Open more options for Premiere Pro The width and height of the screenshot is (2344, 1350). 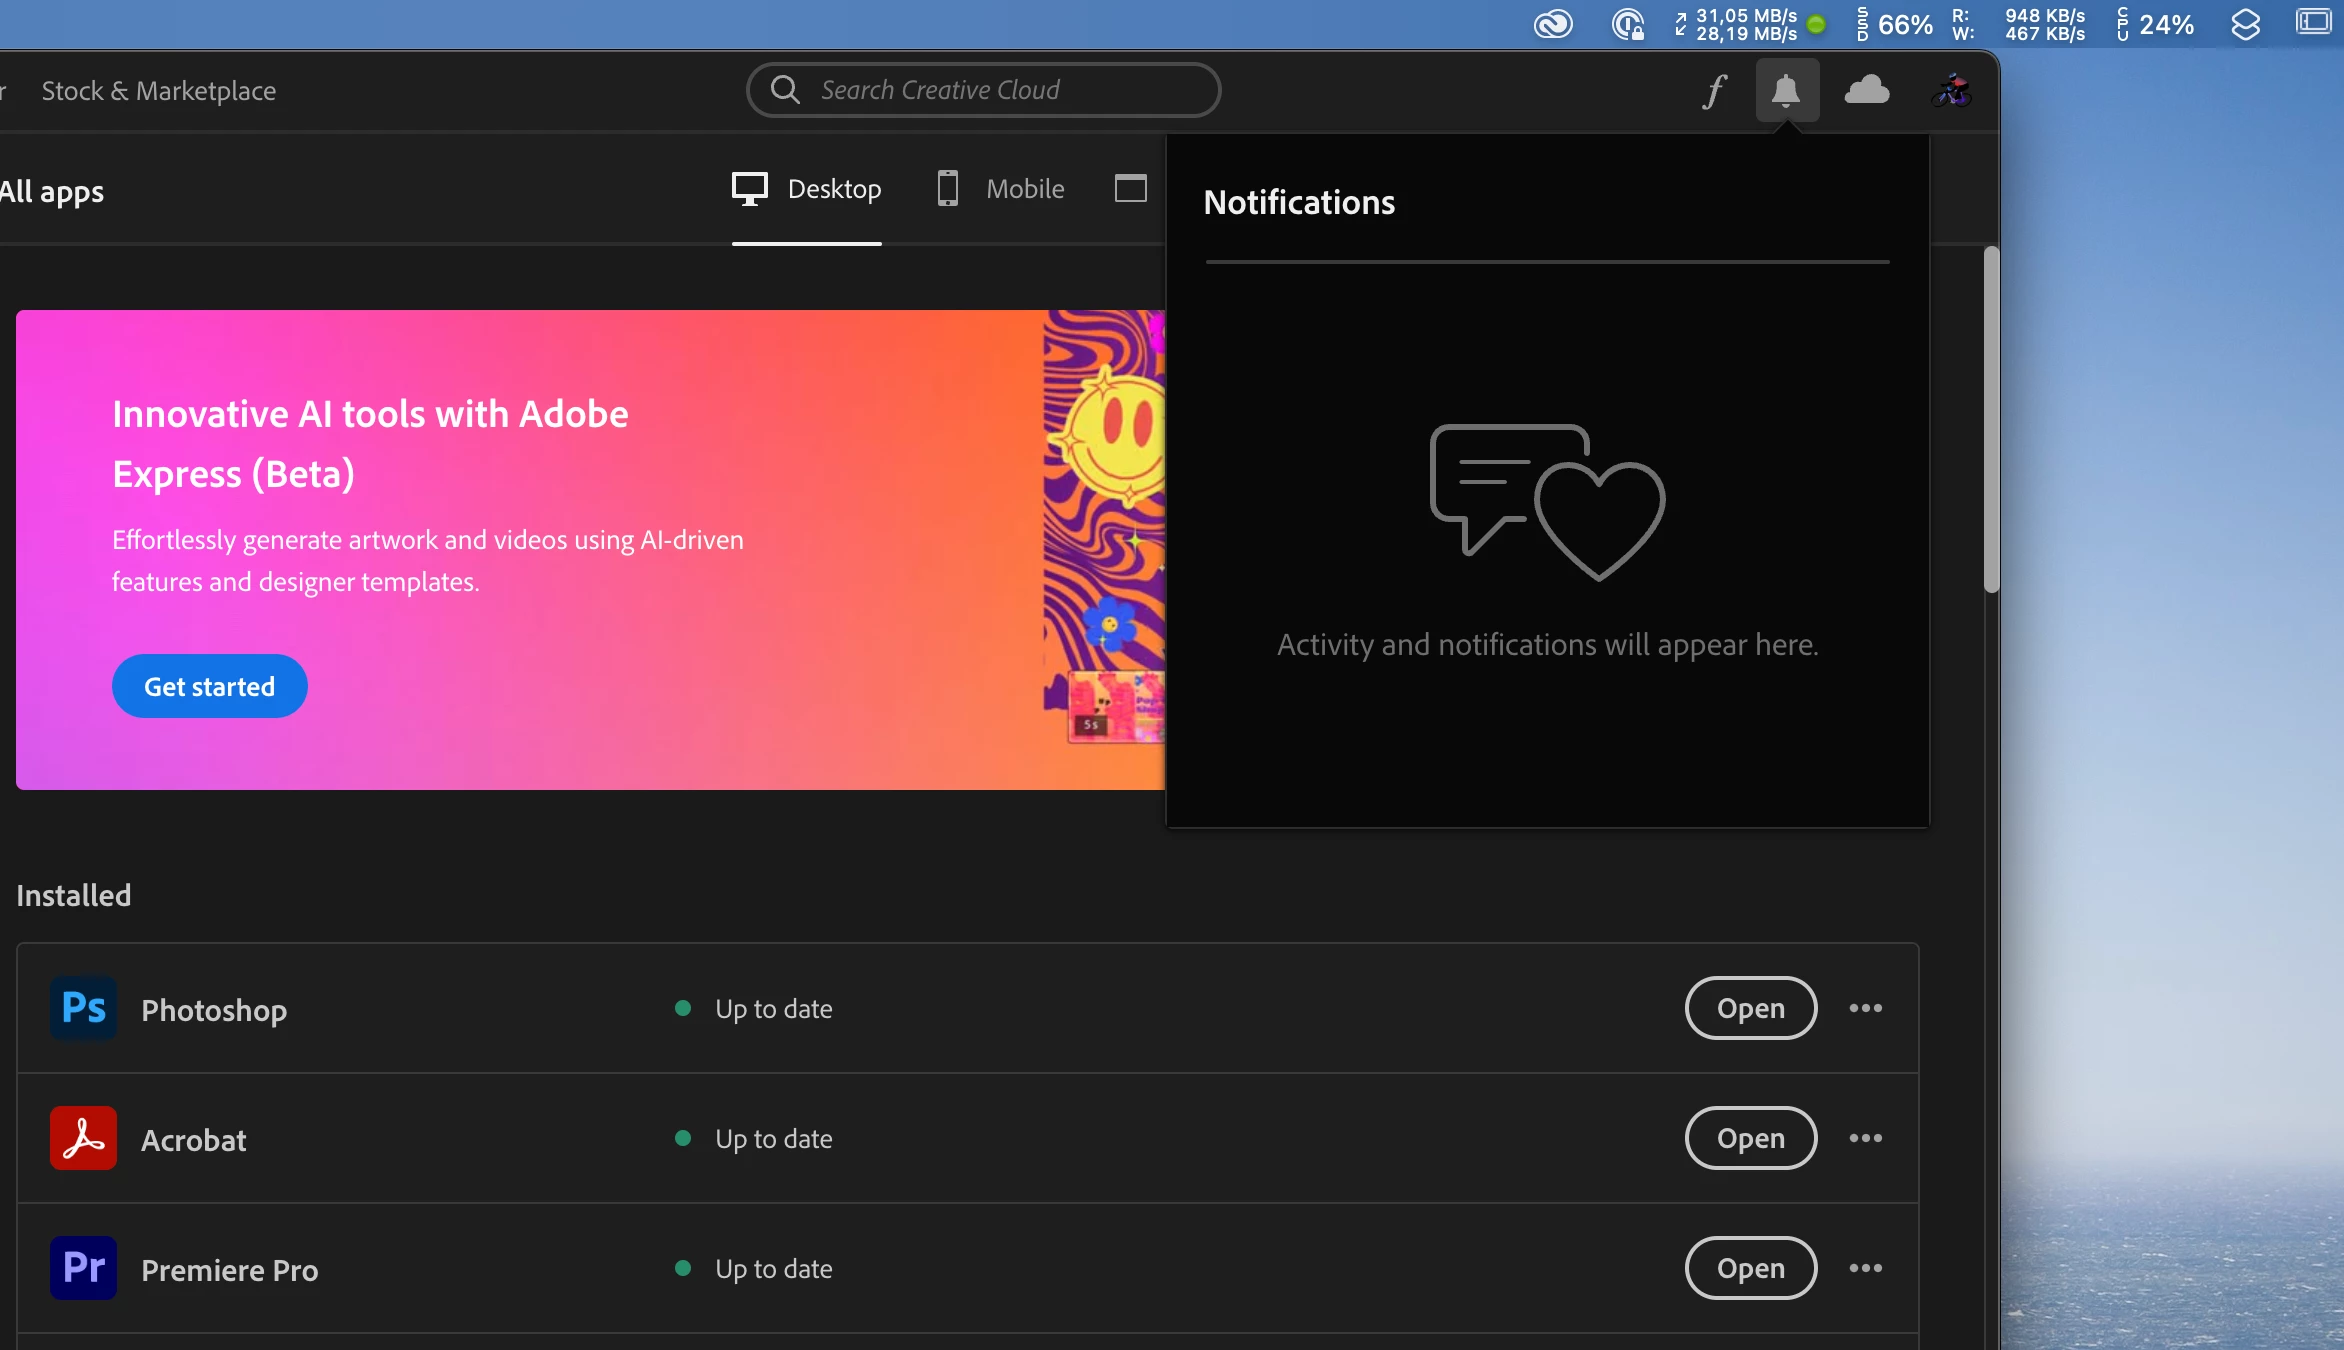pos(1865,1268)
